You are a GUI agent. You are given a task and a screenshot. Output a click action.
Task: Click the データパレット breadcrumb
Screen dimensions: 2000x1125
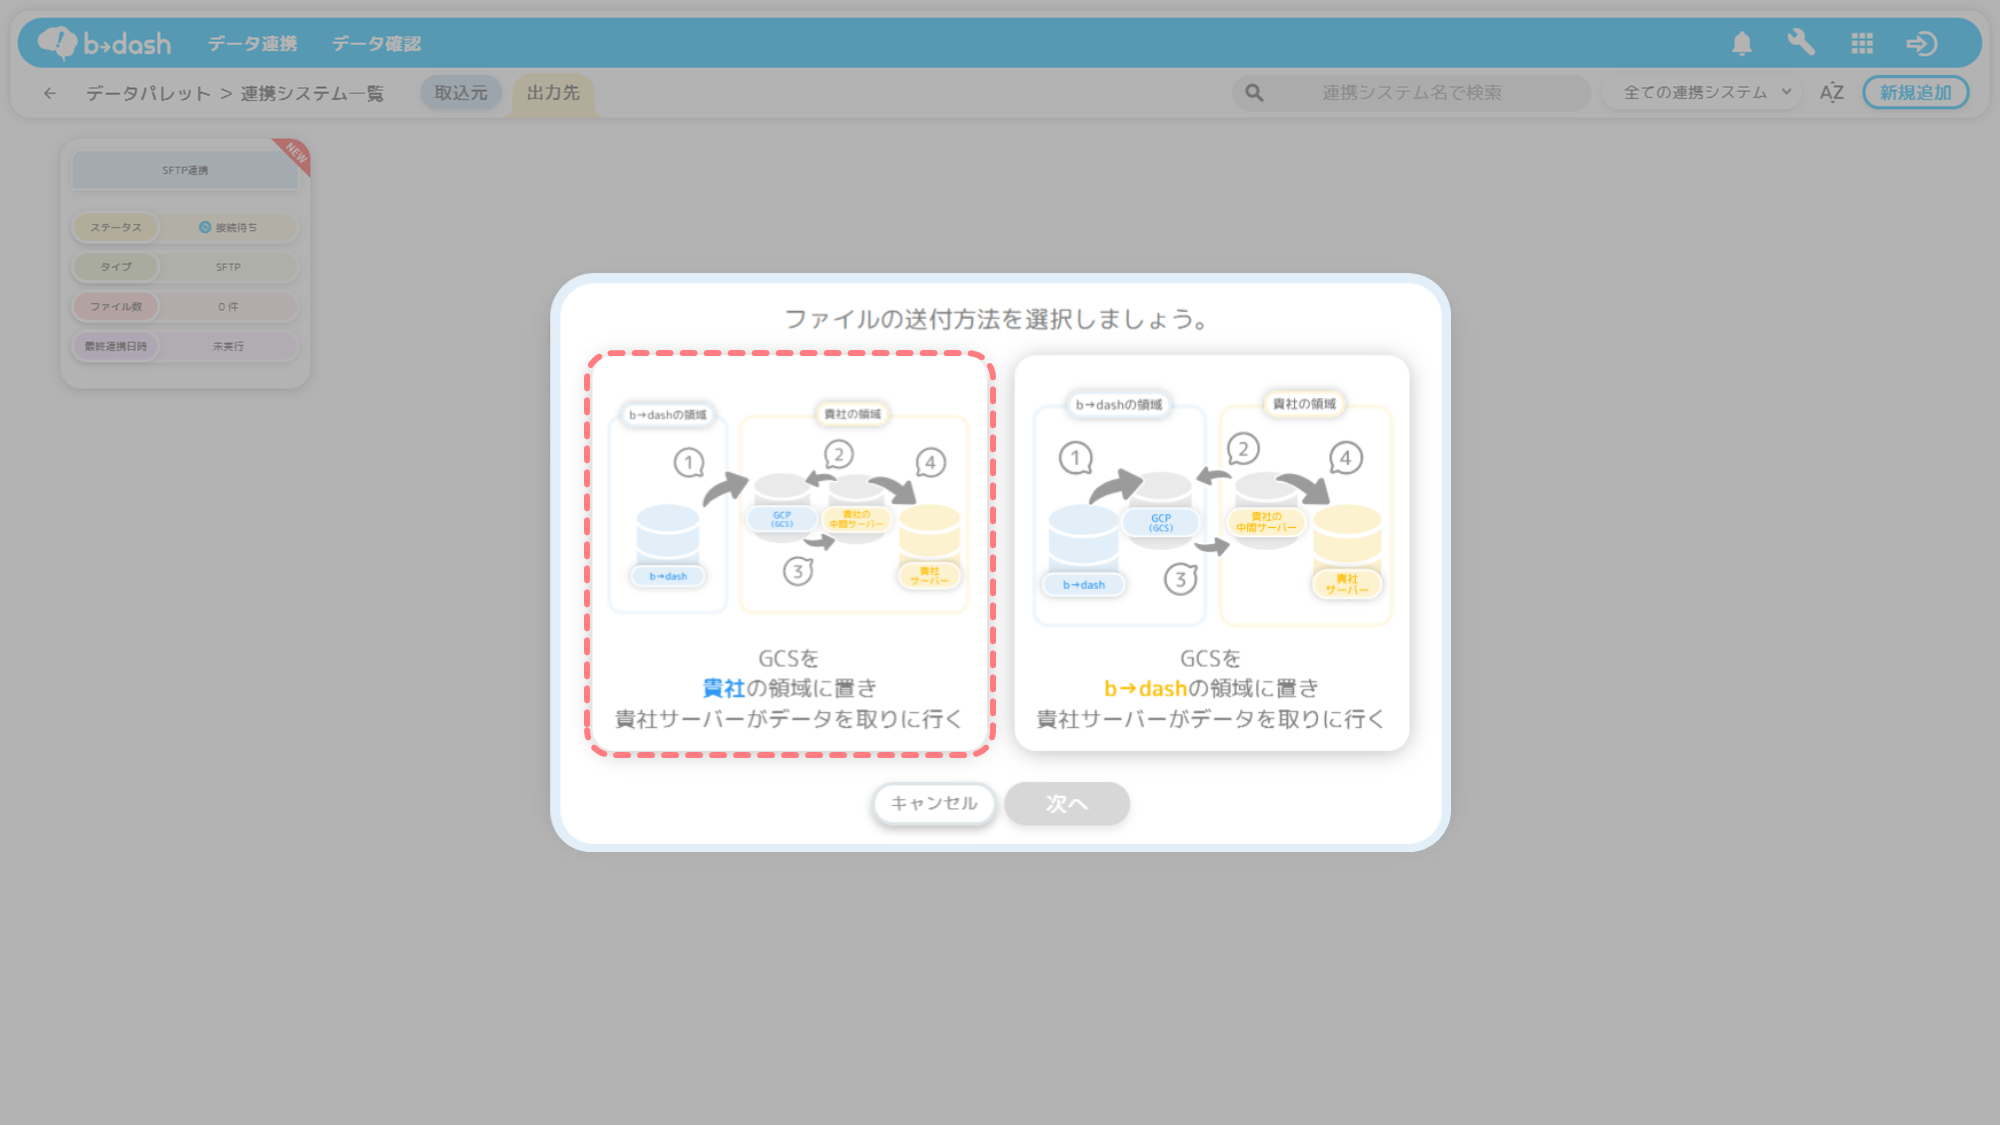pyautogui.click(x=149, y=93)
